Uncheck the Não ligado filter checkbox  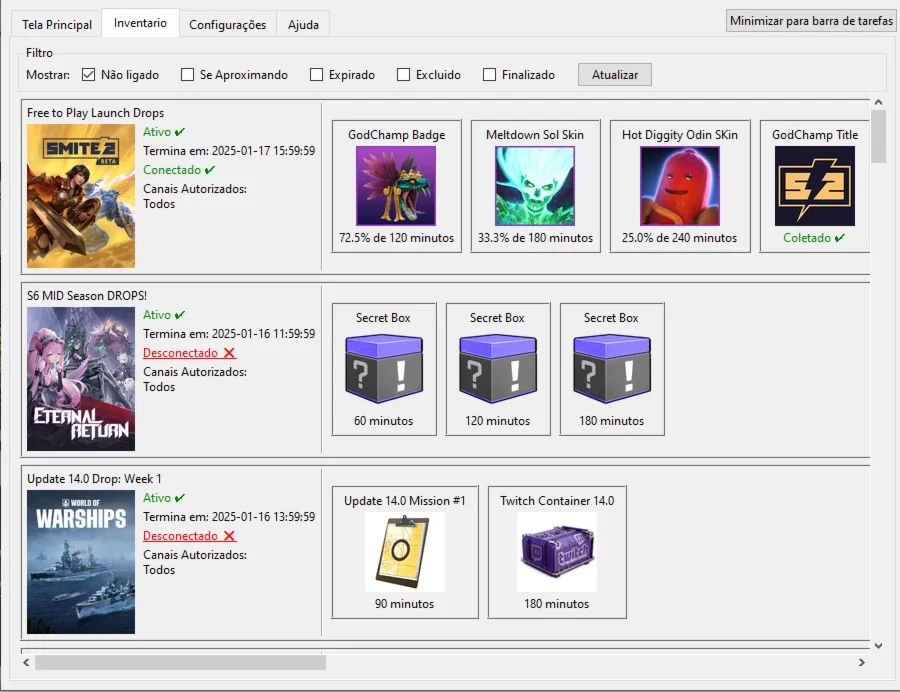[88, 75]
